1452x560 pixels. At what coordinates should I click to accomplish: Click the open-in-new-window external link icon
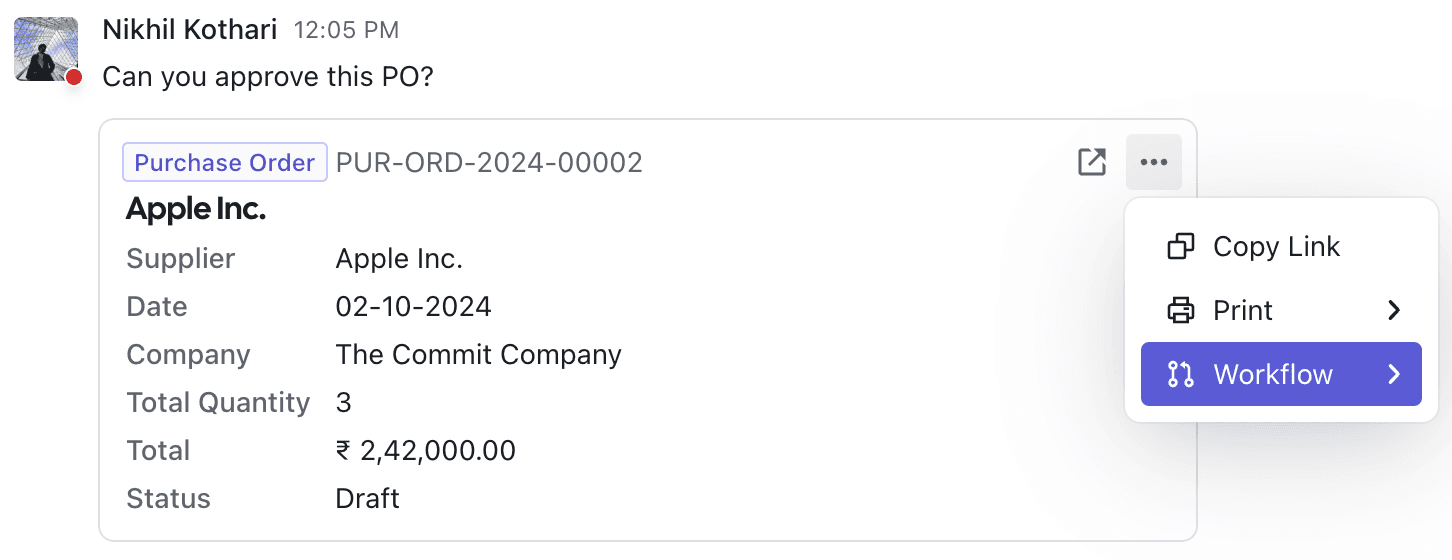pyautogui.click(x=1091, y=162)
